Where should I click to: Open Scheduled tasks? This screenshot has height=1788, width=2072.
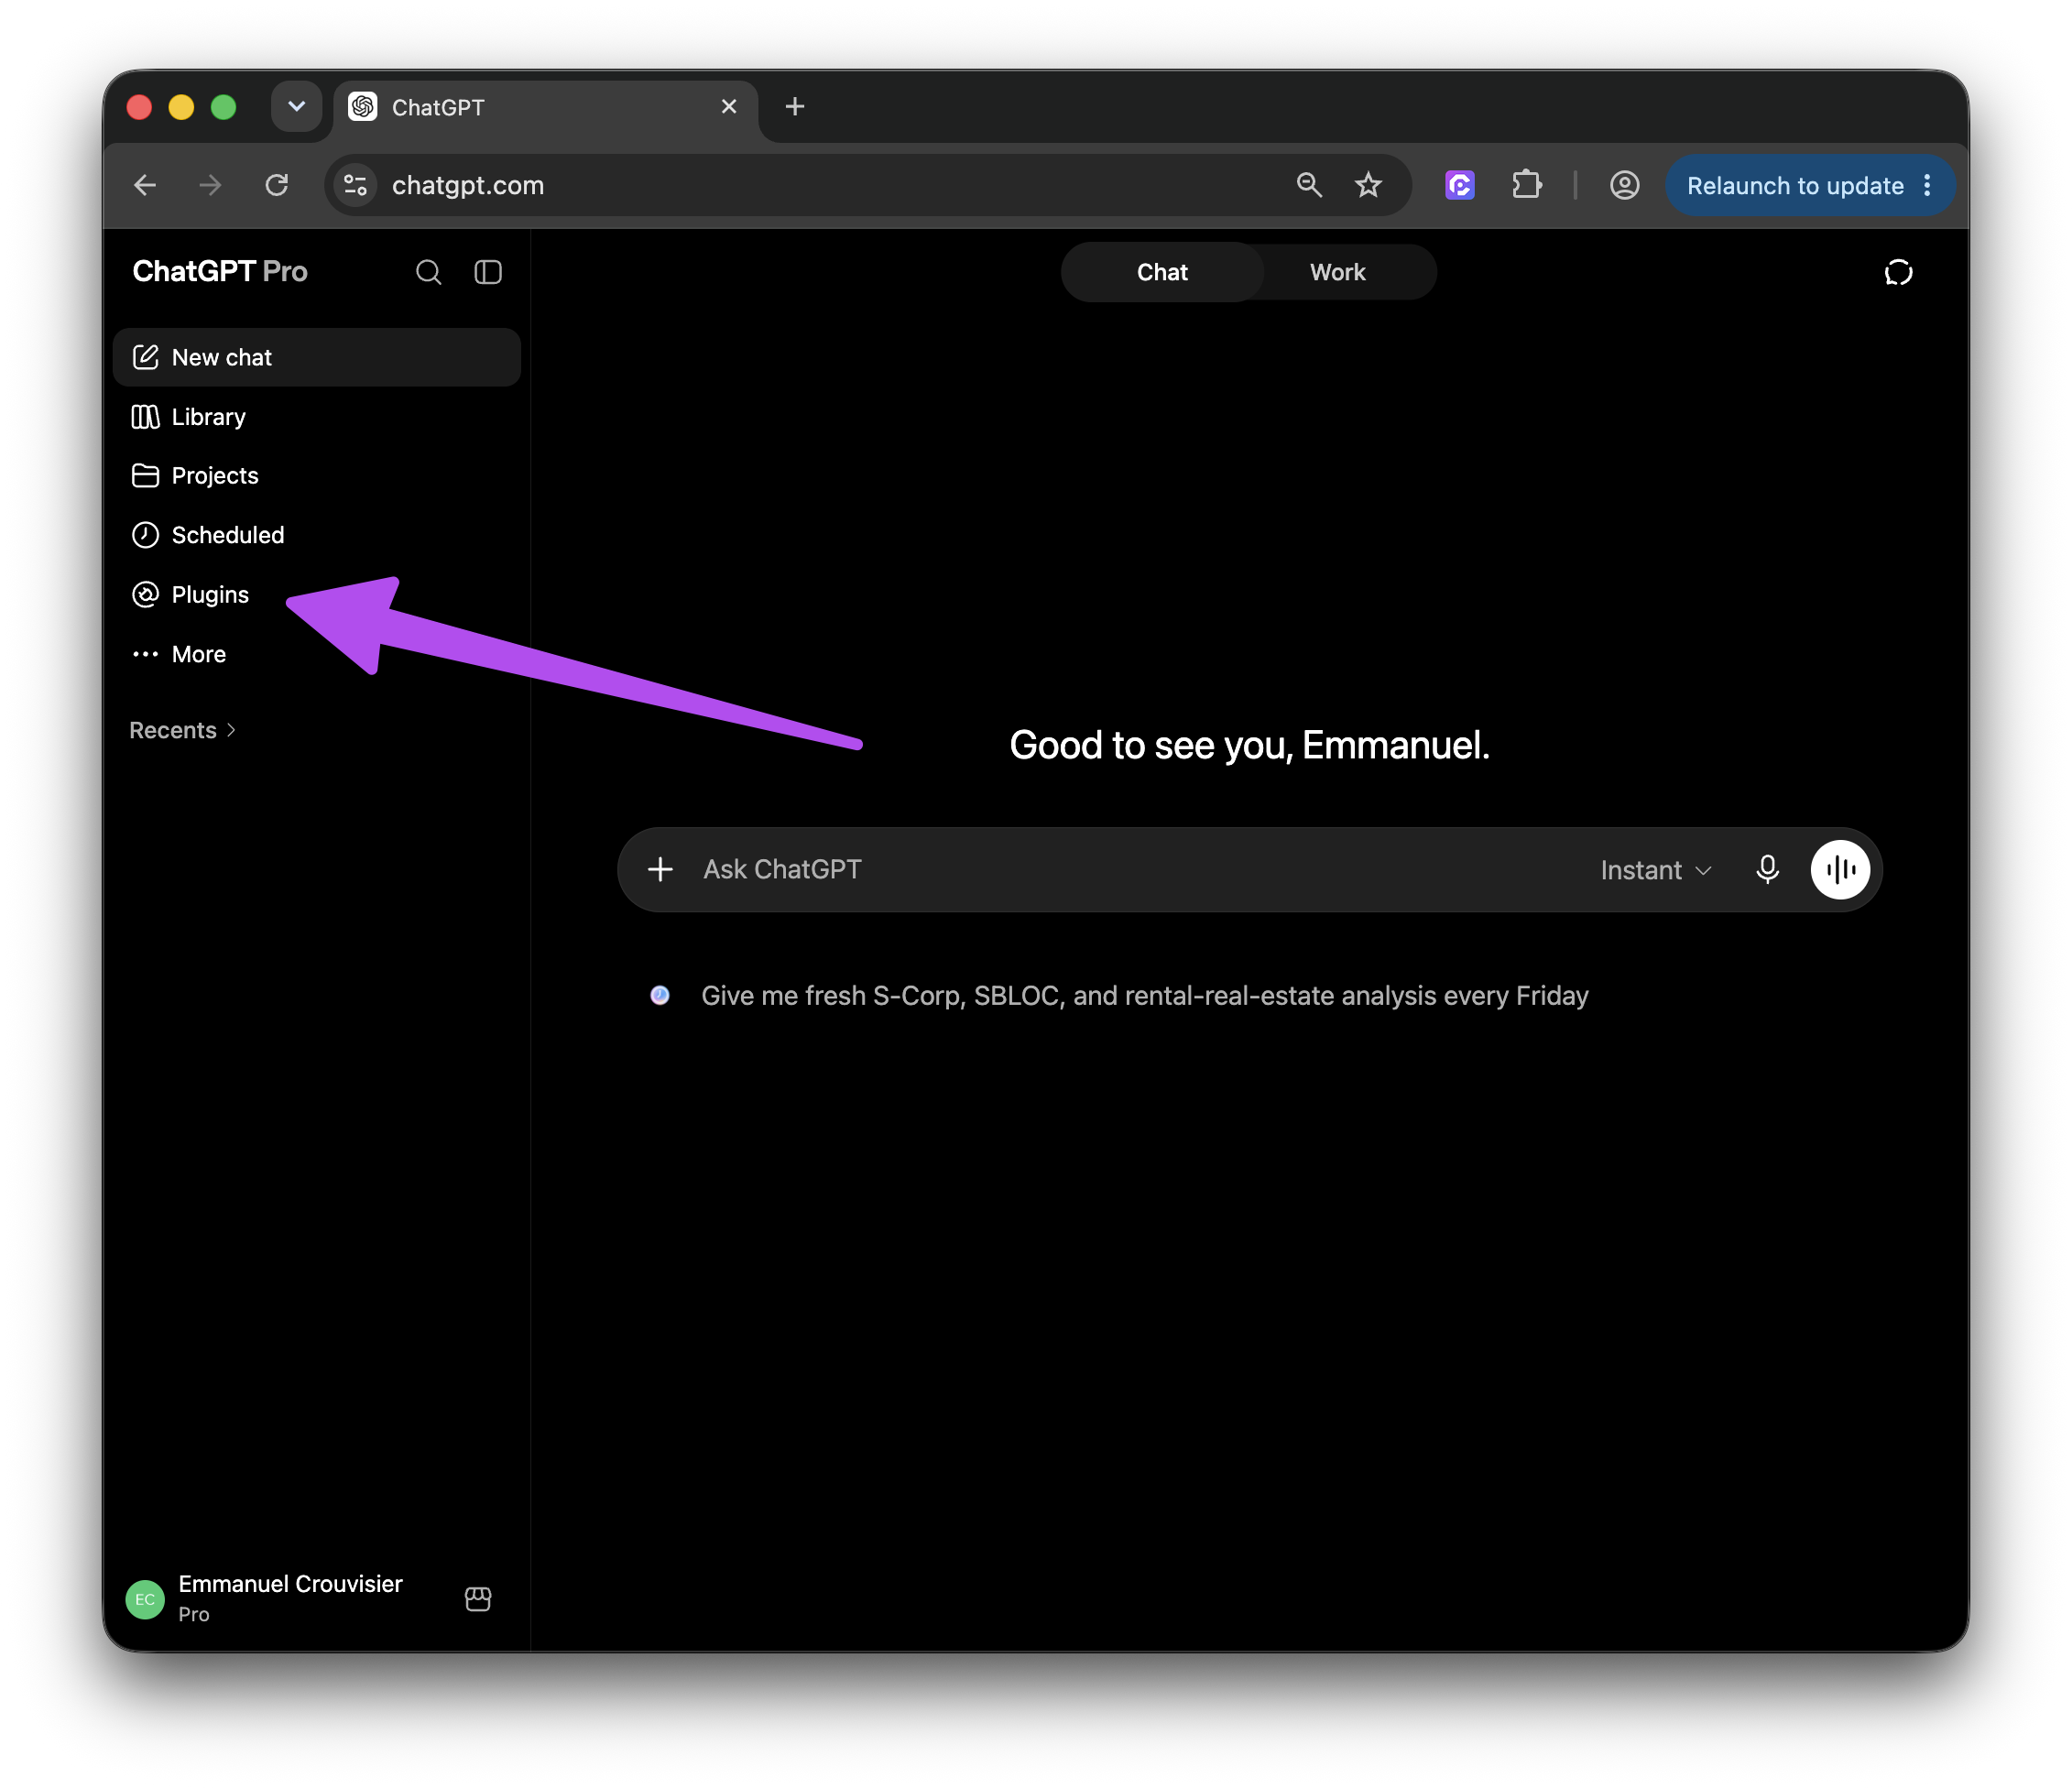317,535
